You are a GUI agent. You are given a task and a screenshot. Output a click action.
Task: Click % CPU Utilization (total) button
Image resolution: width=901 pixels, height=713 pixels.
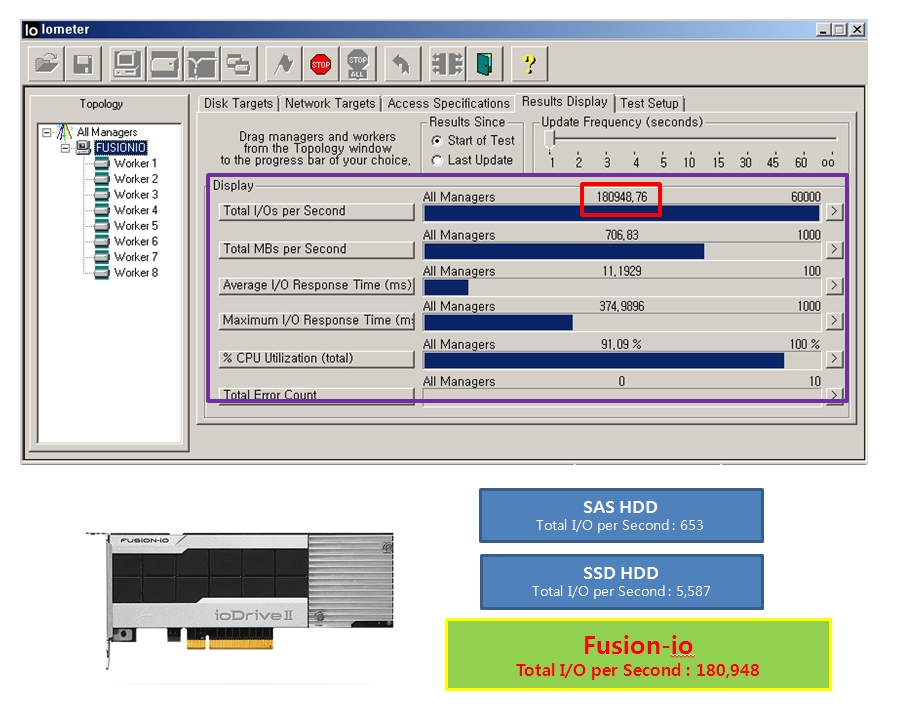[x=316, y=359]
